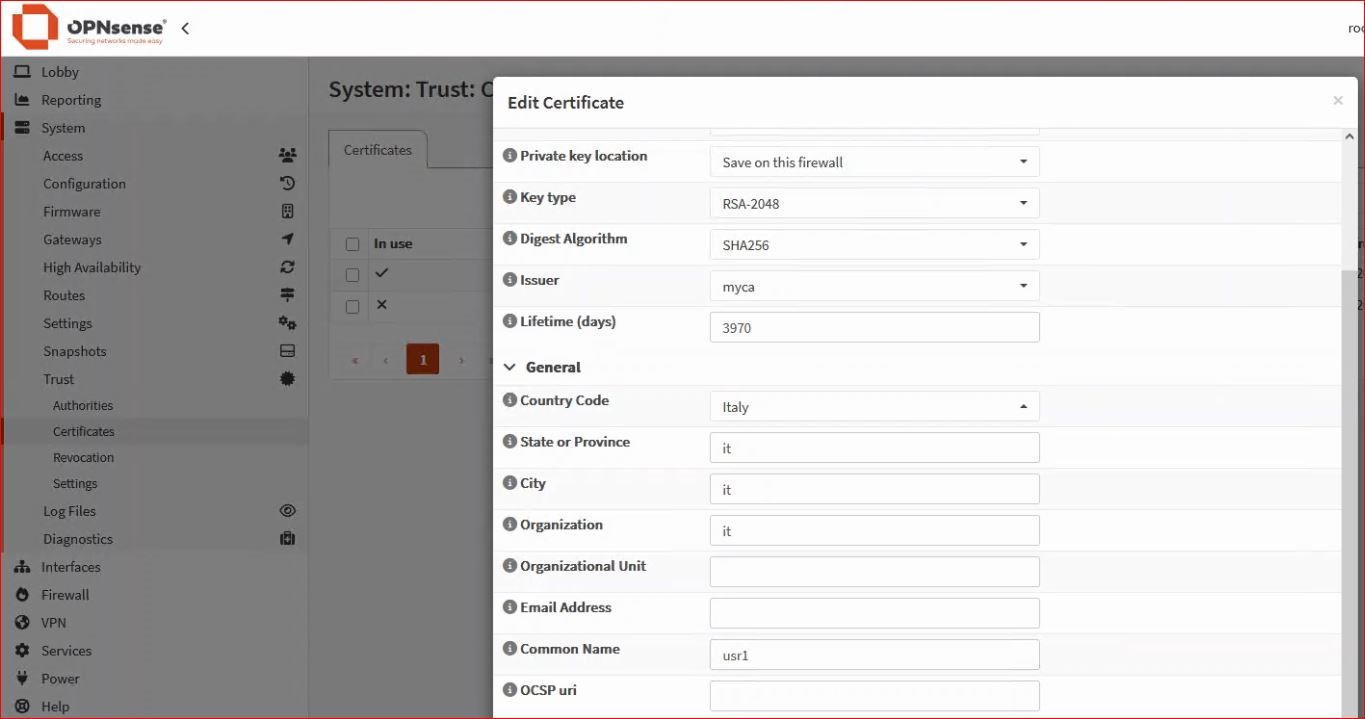Check the first certificate row checkbox

point(352,275)
